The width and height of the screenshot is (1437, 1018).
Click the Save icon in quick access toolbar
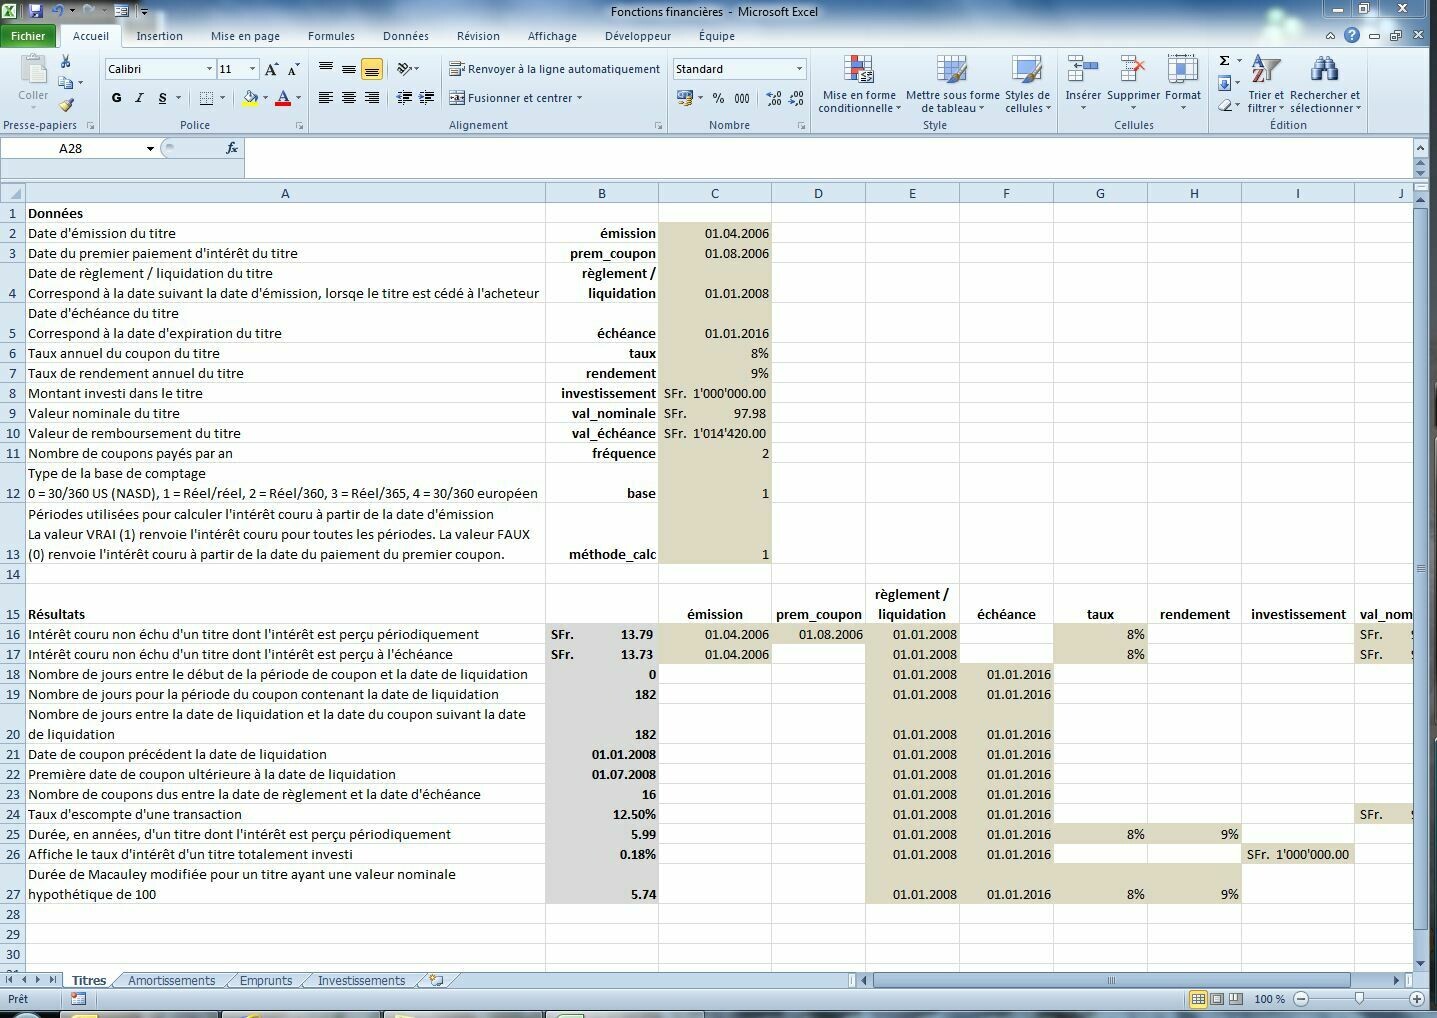(x=36, y=11)
